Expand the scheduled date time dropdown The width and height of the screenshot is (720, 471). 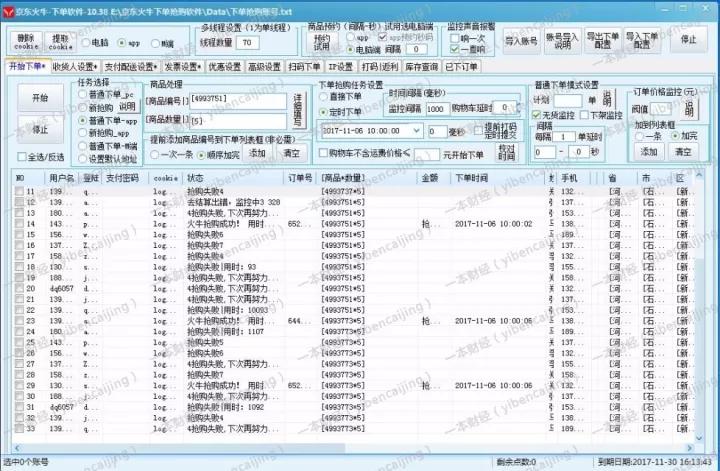click(x=416, y=131)
